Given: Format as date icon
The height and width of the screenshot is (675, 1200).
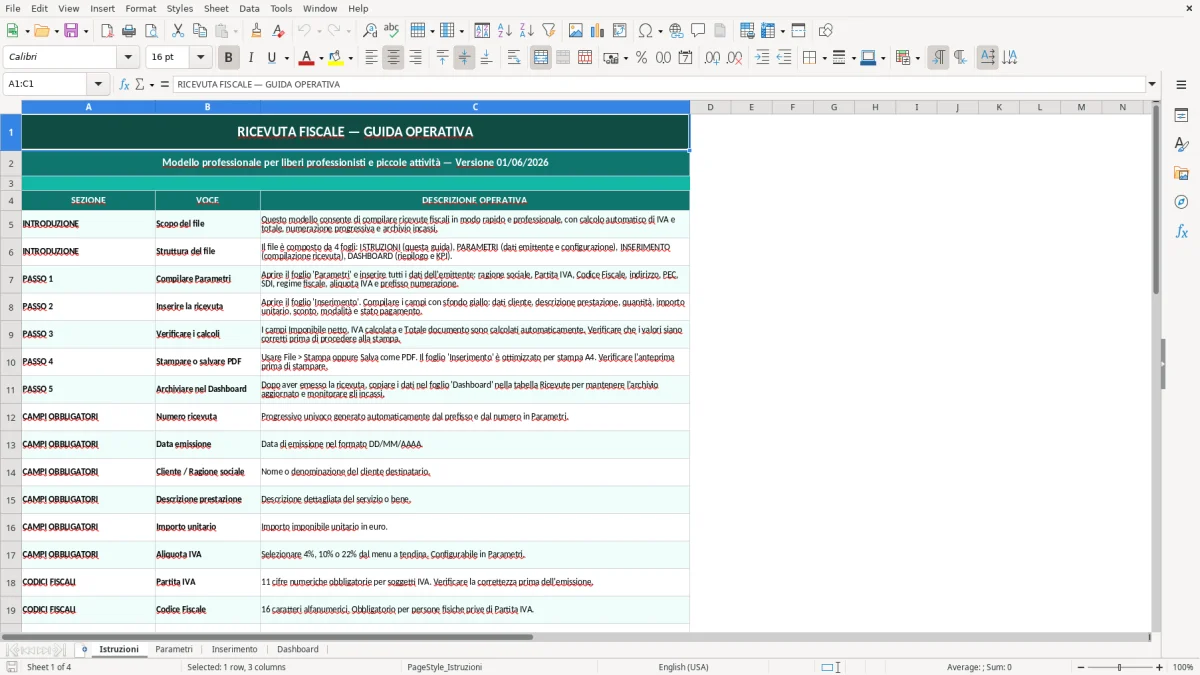Looking at the screenshot, I should [x=686, y=58].
